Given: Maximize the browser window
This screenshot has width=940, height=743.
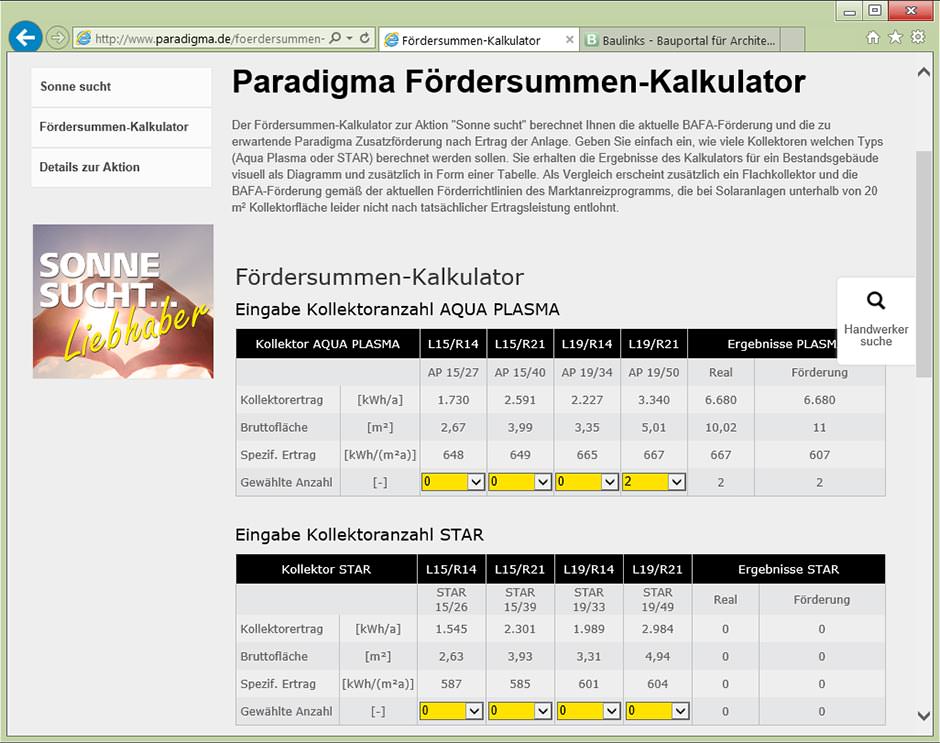Looking at the screenshot, I should (875, 11).
